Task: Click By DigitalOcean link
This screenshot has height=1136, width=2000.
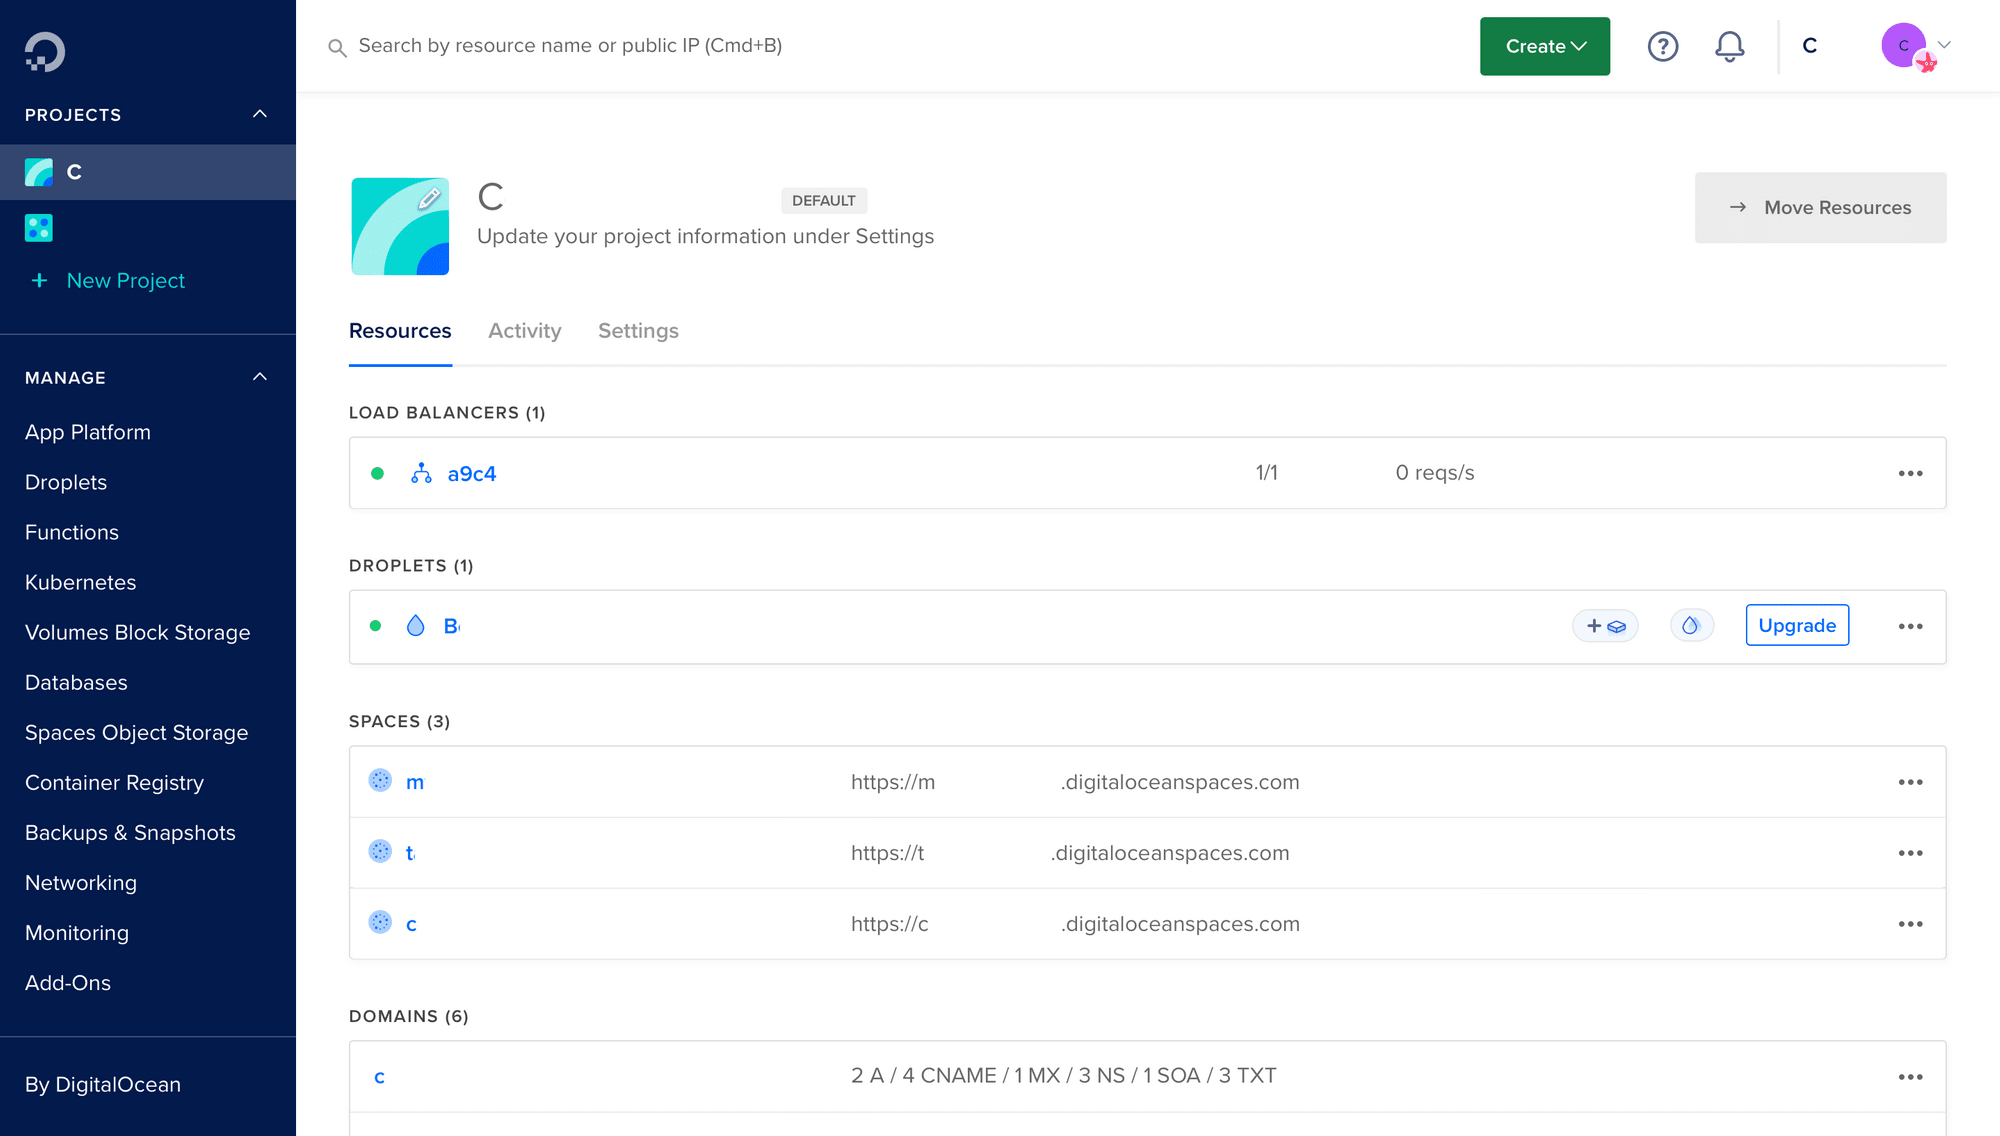Action: 103,1084
